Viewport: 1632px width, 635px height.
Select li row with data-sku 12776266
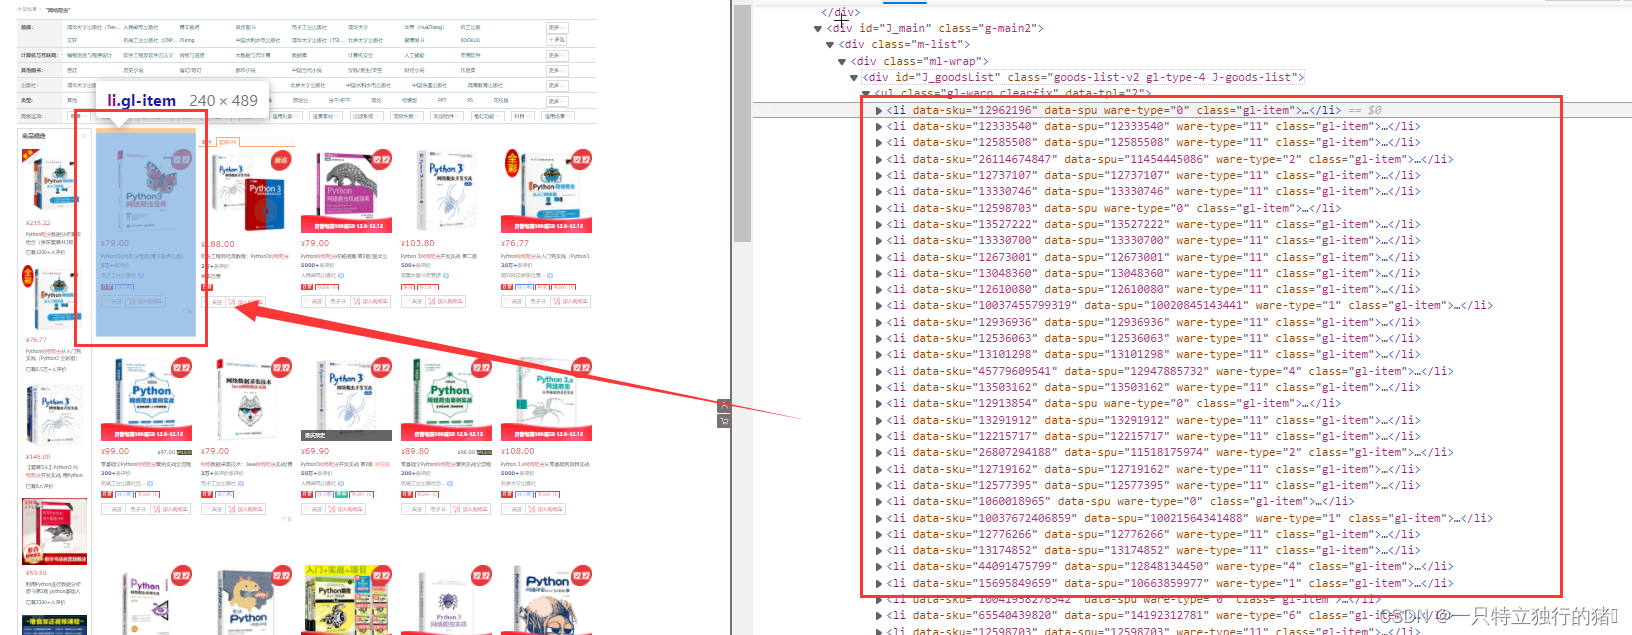[1153, 534]
